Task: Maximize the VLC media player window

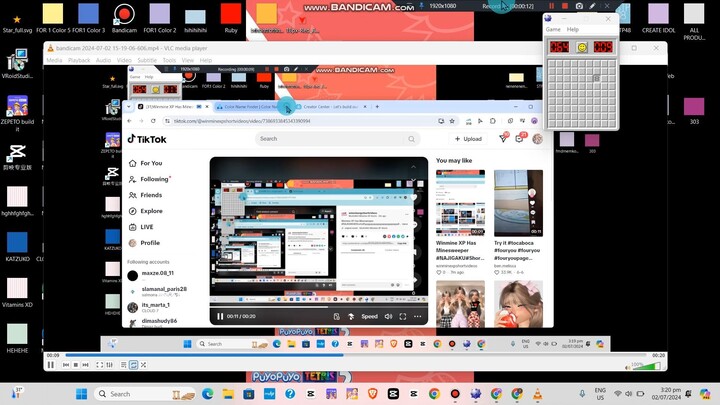Action: coord(634,48)
